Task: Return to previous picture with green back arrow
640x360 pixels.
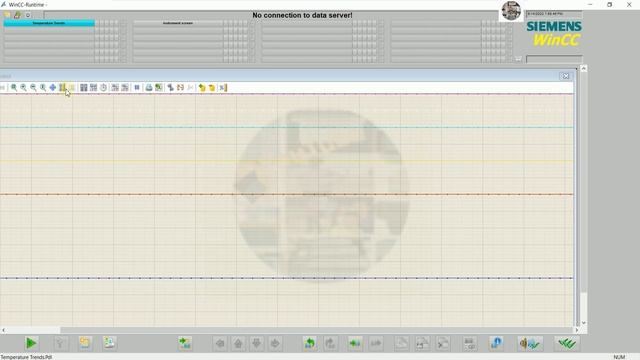Action: pos(310,343)
